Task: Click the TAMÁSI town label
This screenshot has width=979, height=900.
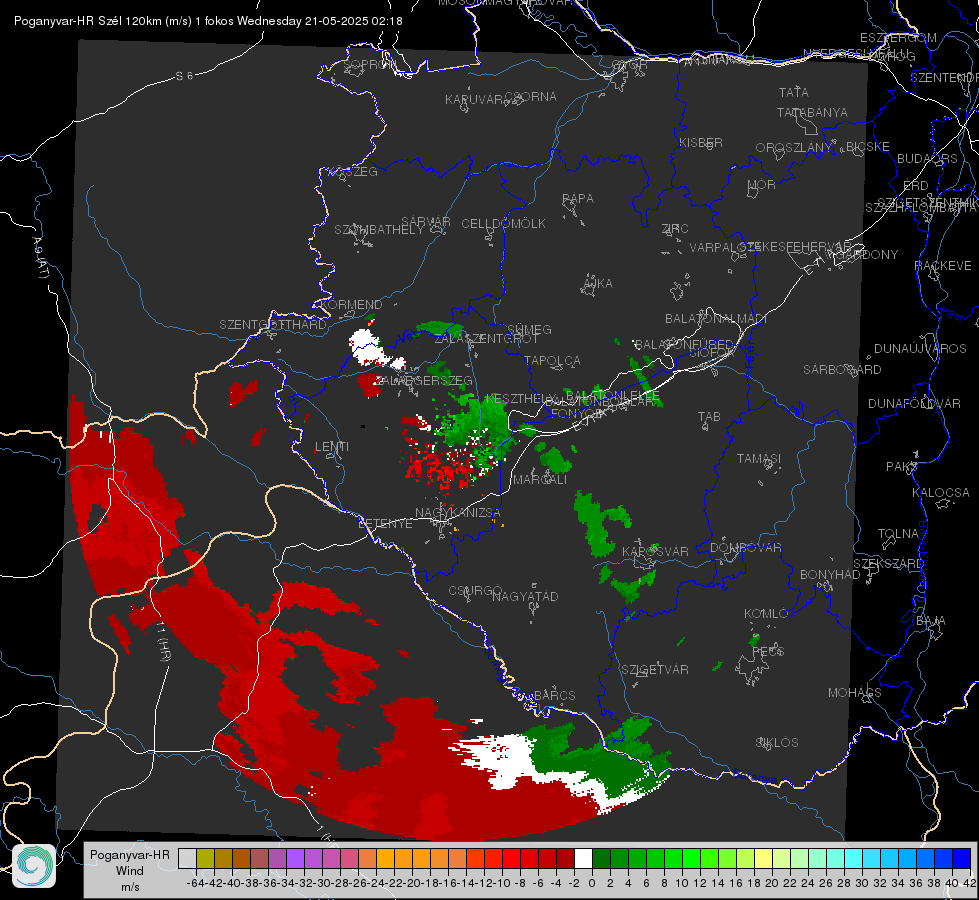Action: (x=759, y=459)
